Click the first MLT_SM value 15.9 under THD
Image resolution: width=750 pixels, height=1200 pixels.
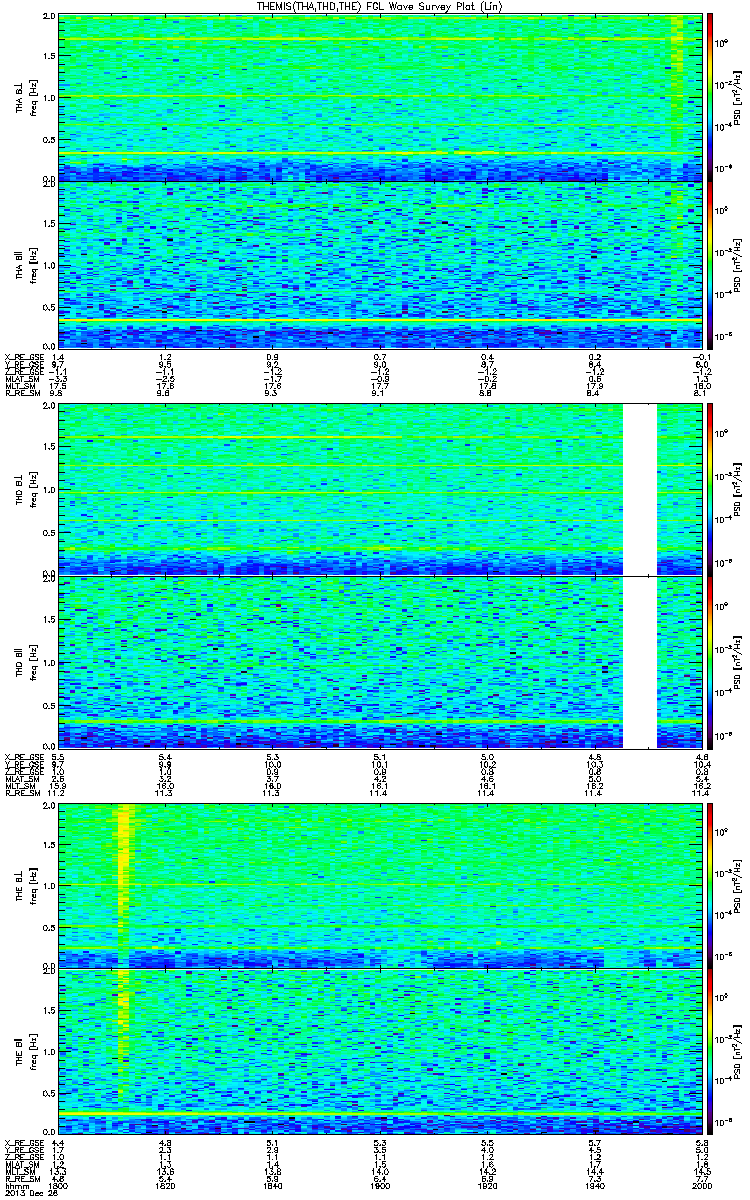[58, 786]
